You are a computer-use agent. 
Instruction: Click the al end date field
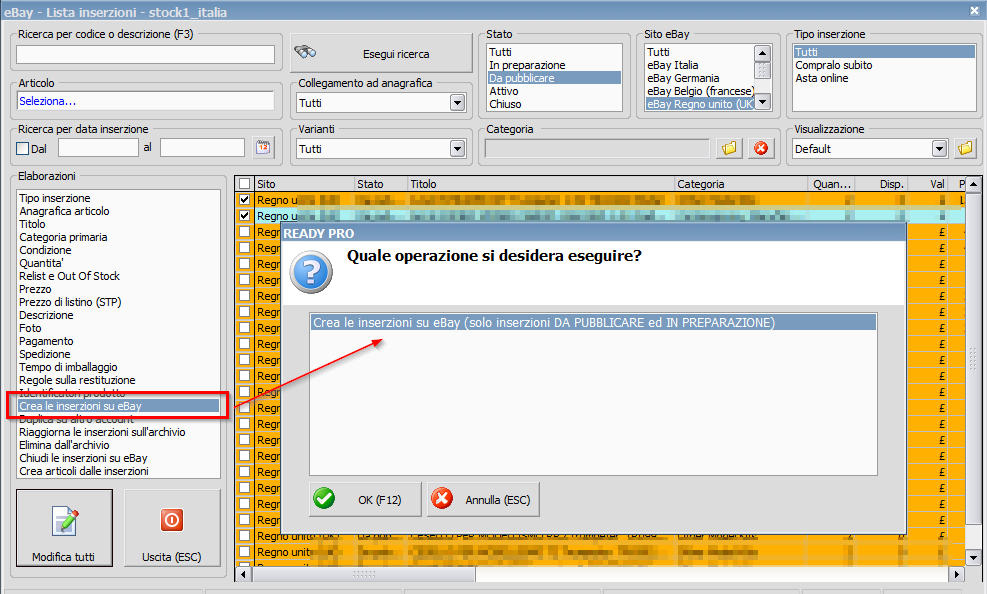[202, 148]
